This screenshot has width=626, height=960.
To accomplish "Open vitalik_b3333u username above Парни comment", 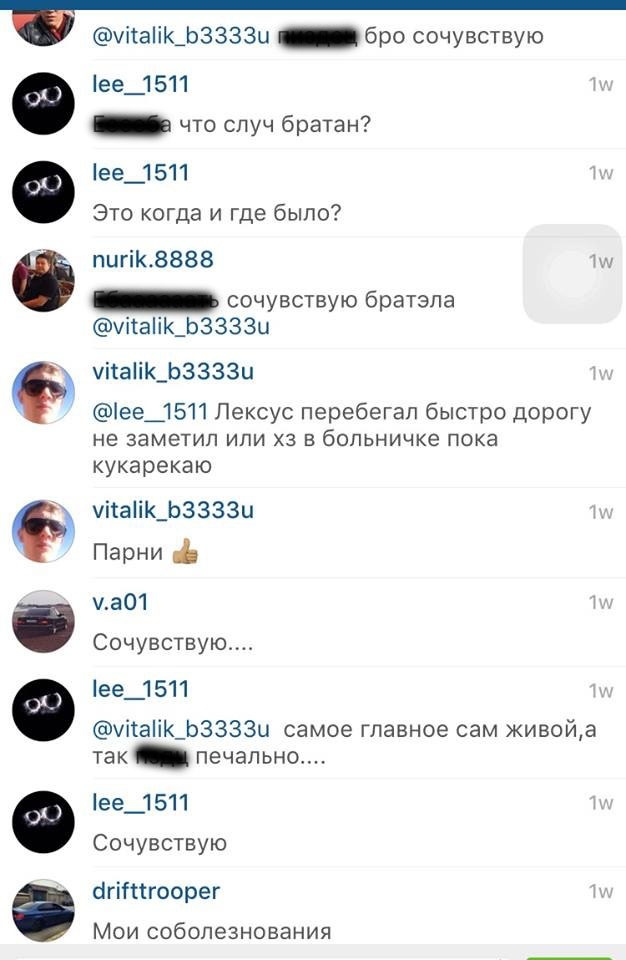I will pyautogui.click(x=173, y=511).
